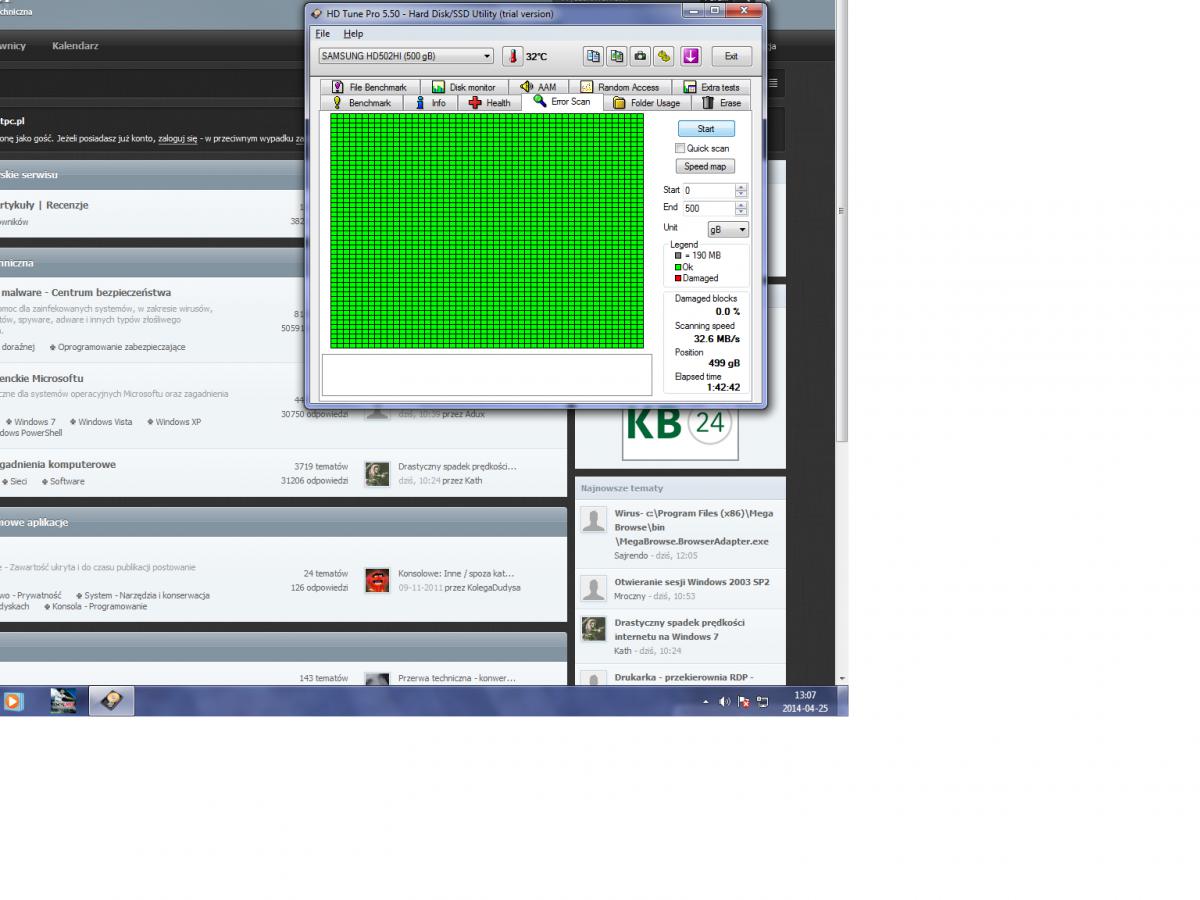Open the File menu in HD Tune
The height and width of the screenshot is (900, 1200).
click(322, 34)
